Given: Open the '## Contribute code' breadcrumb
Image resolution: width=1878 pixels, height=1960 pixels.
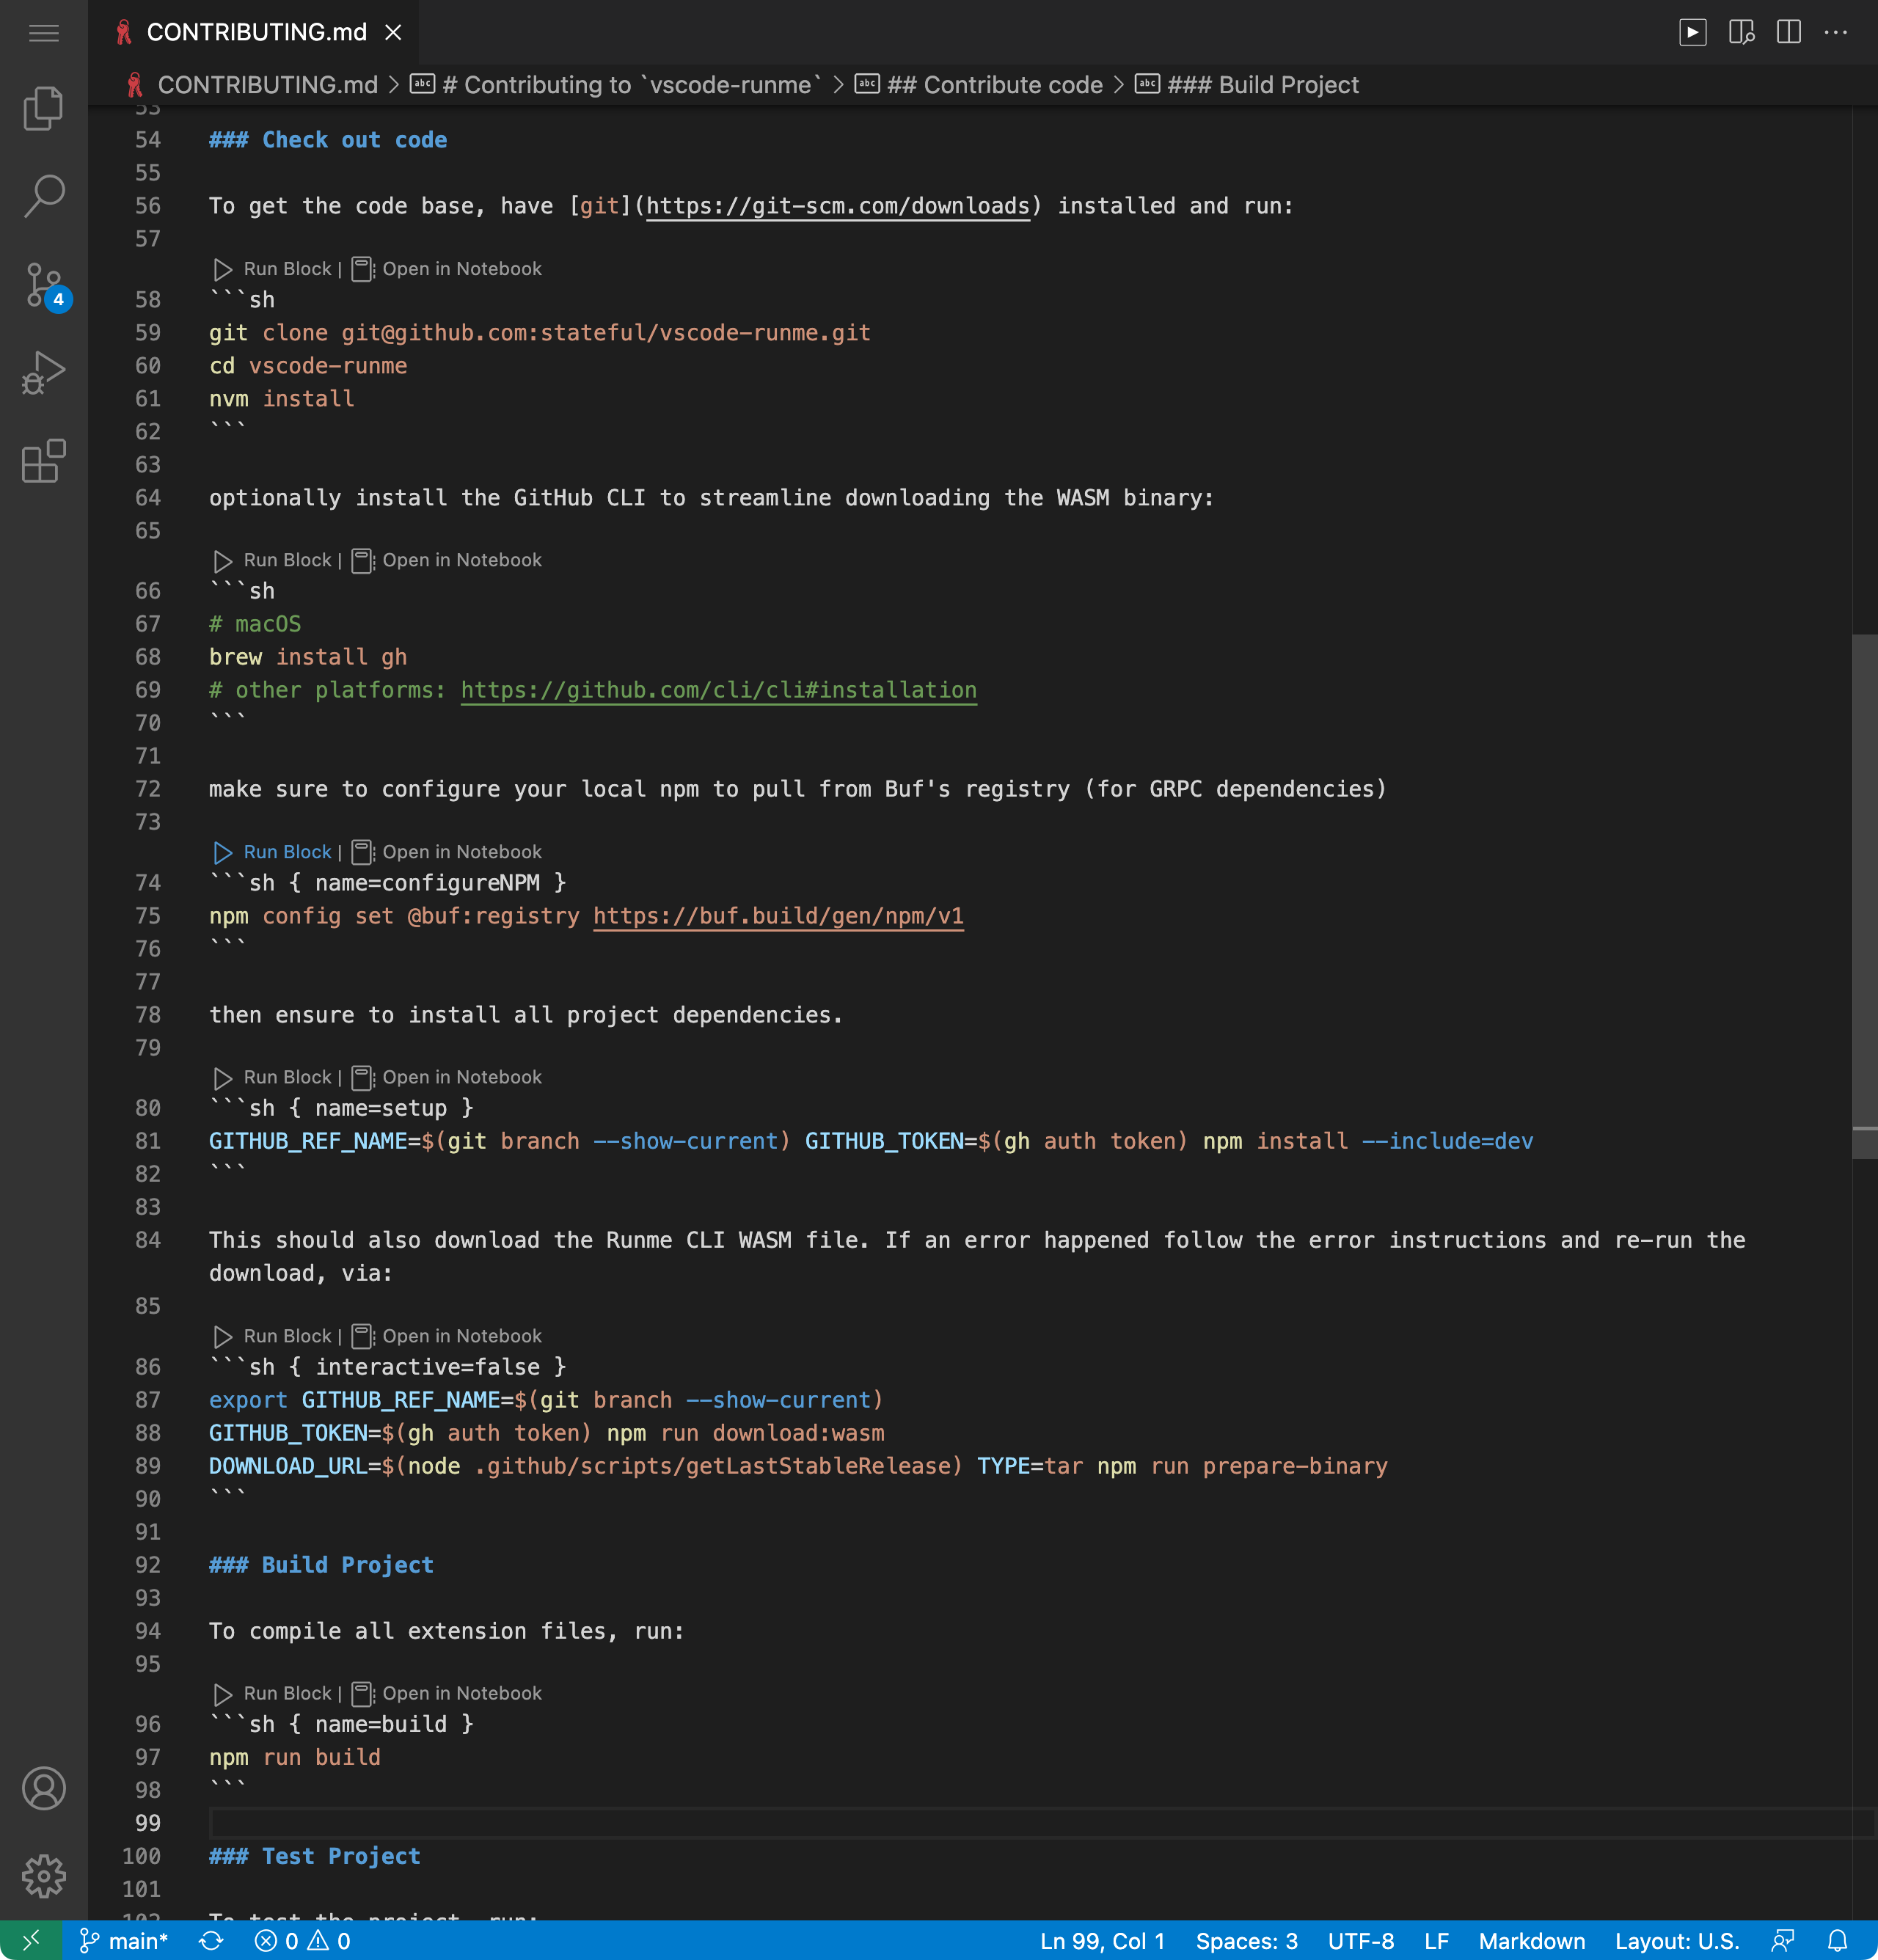Looking at the screenshot, I should coord(979,85).
